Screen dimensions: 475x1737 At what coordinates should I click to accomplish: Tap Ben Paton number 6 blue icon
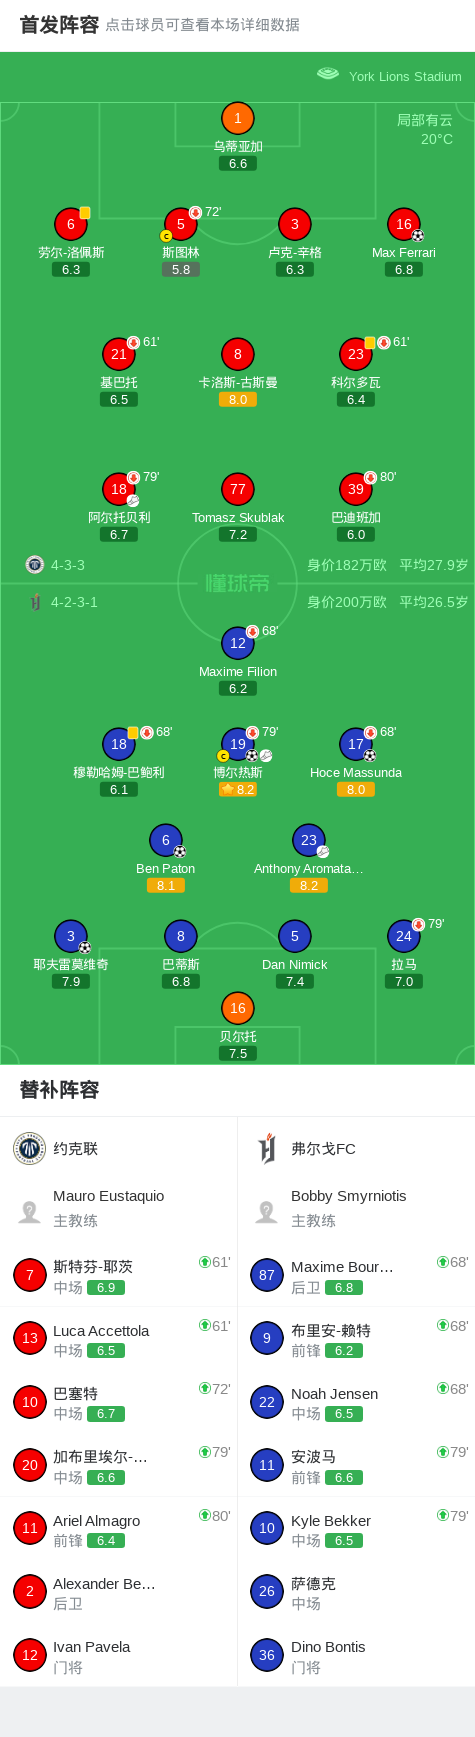coord(165,840)
